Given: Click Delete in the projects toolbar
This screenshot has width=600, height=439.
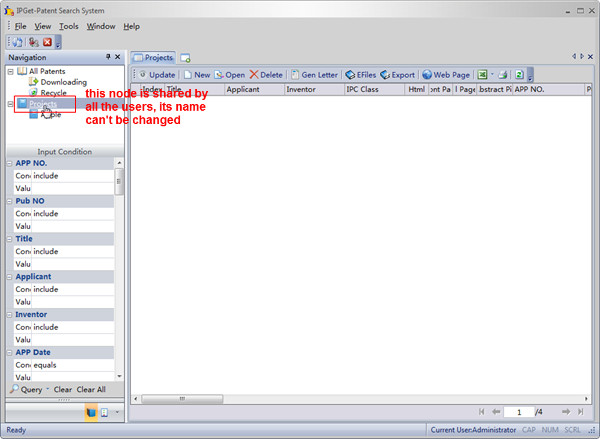Looking at the screenshot, I should pos(266,75).
